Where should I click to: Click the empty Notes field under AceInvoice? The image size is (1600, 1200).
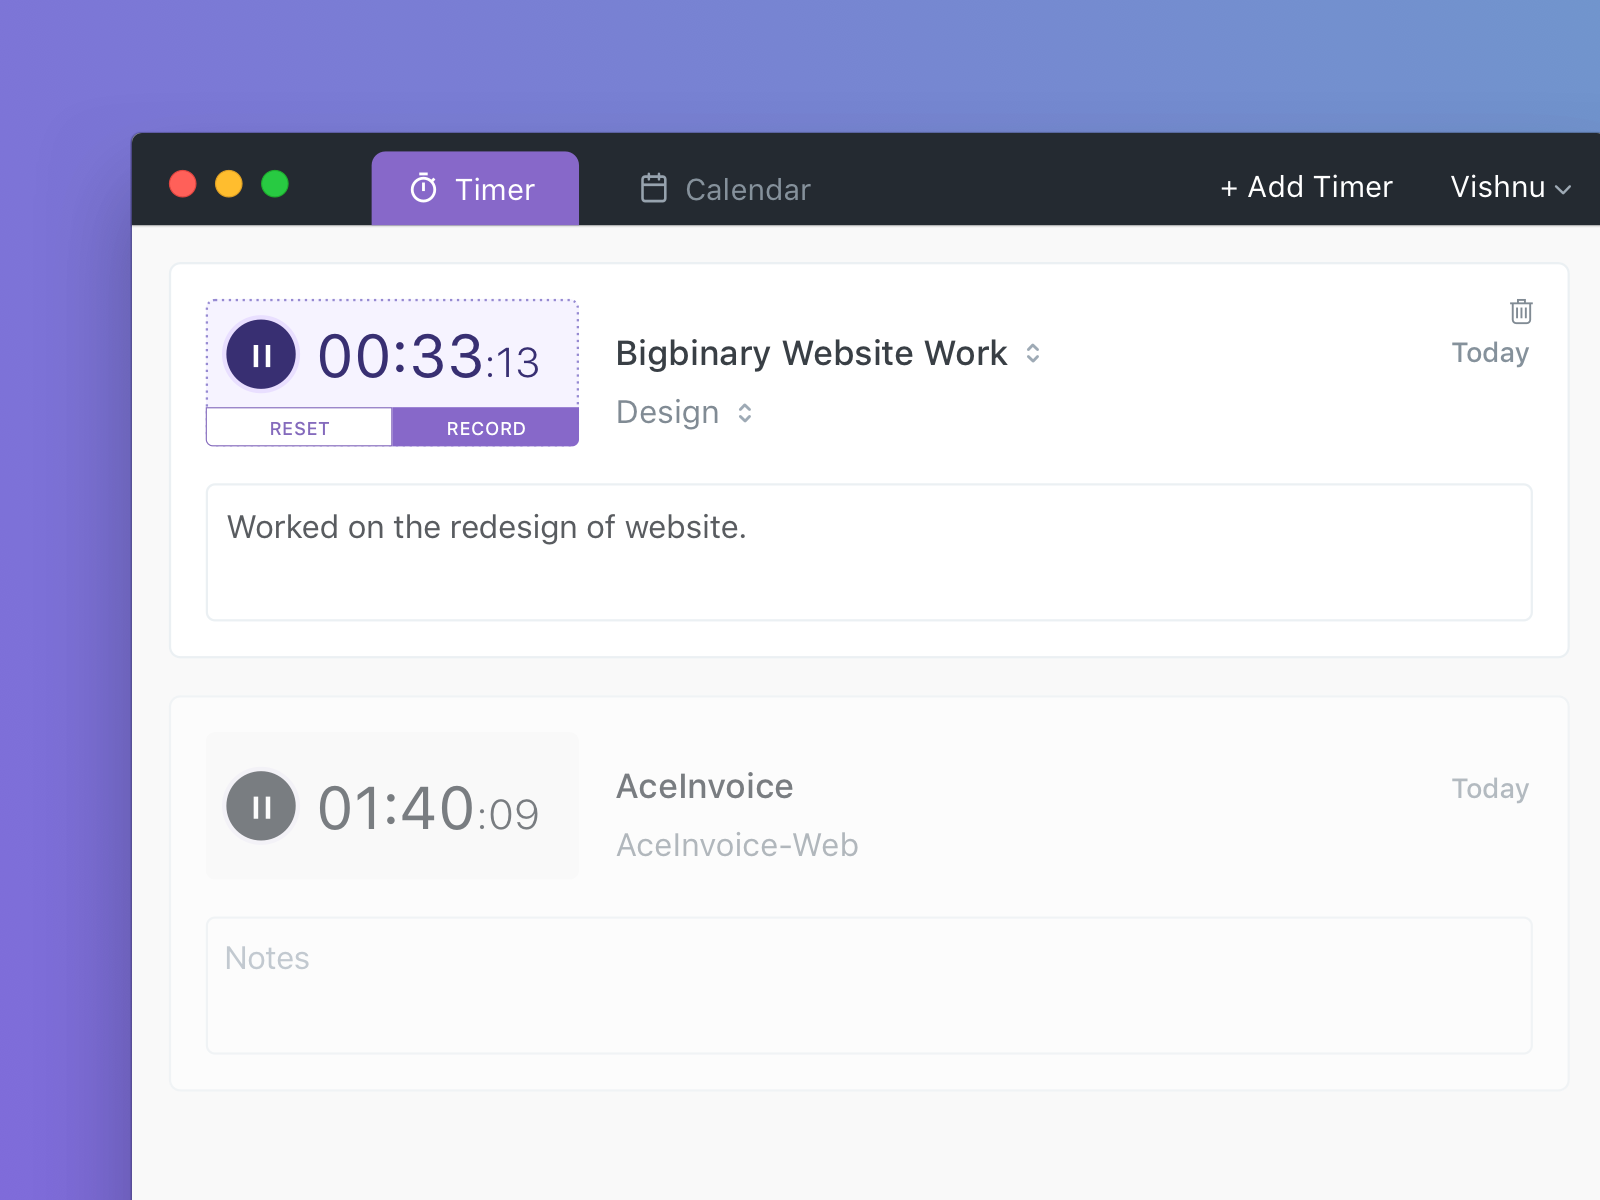(x=868, y=985)
